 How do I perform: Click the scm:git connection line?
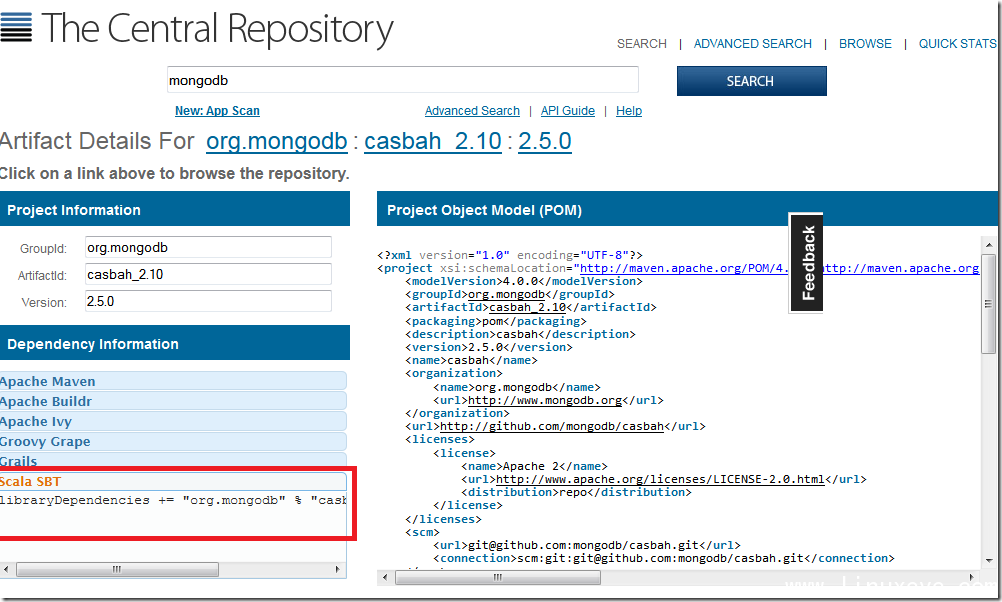click(x=664, y=559)
